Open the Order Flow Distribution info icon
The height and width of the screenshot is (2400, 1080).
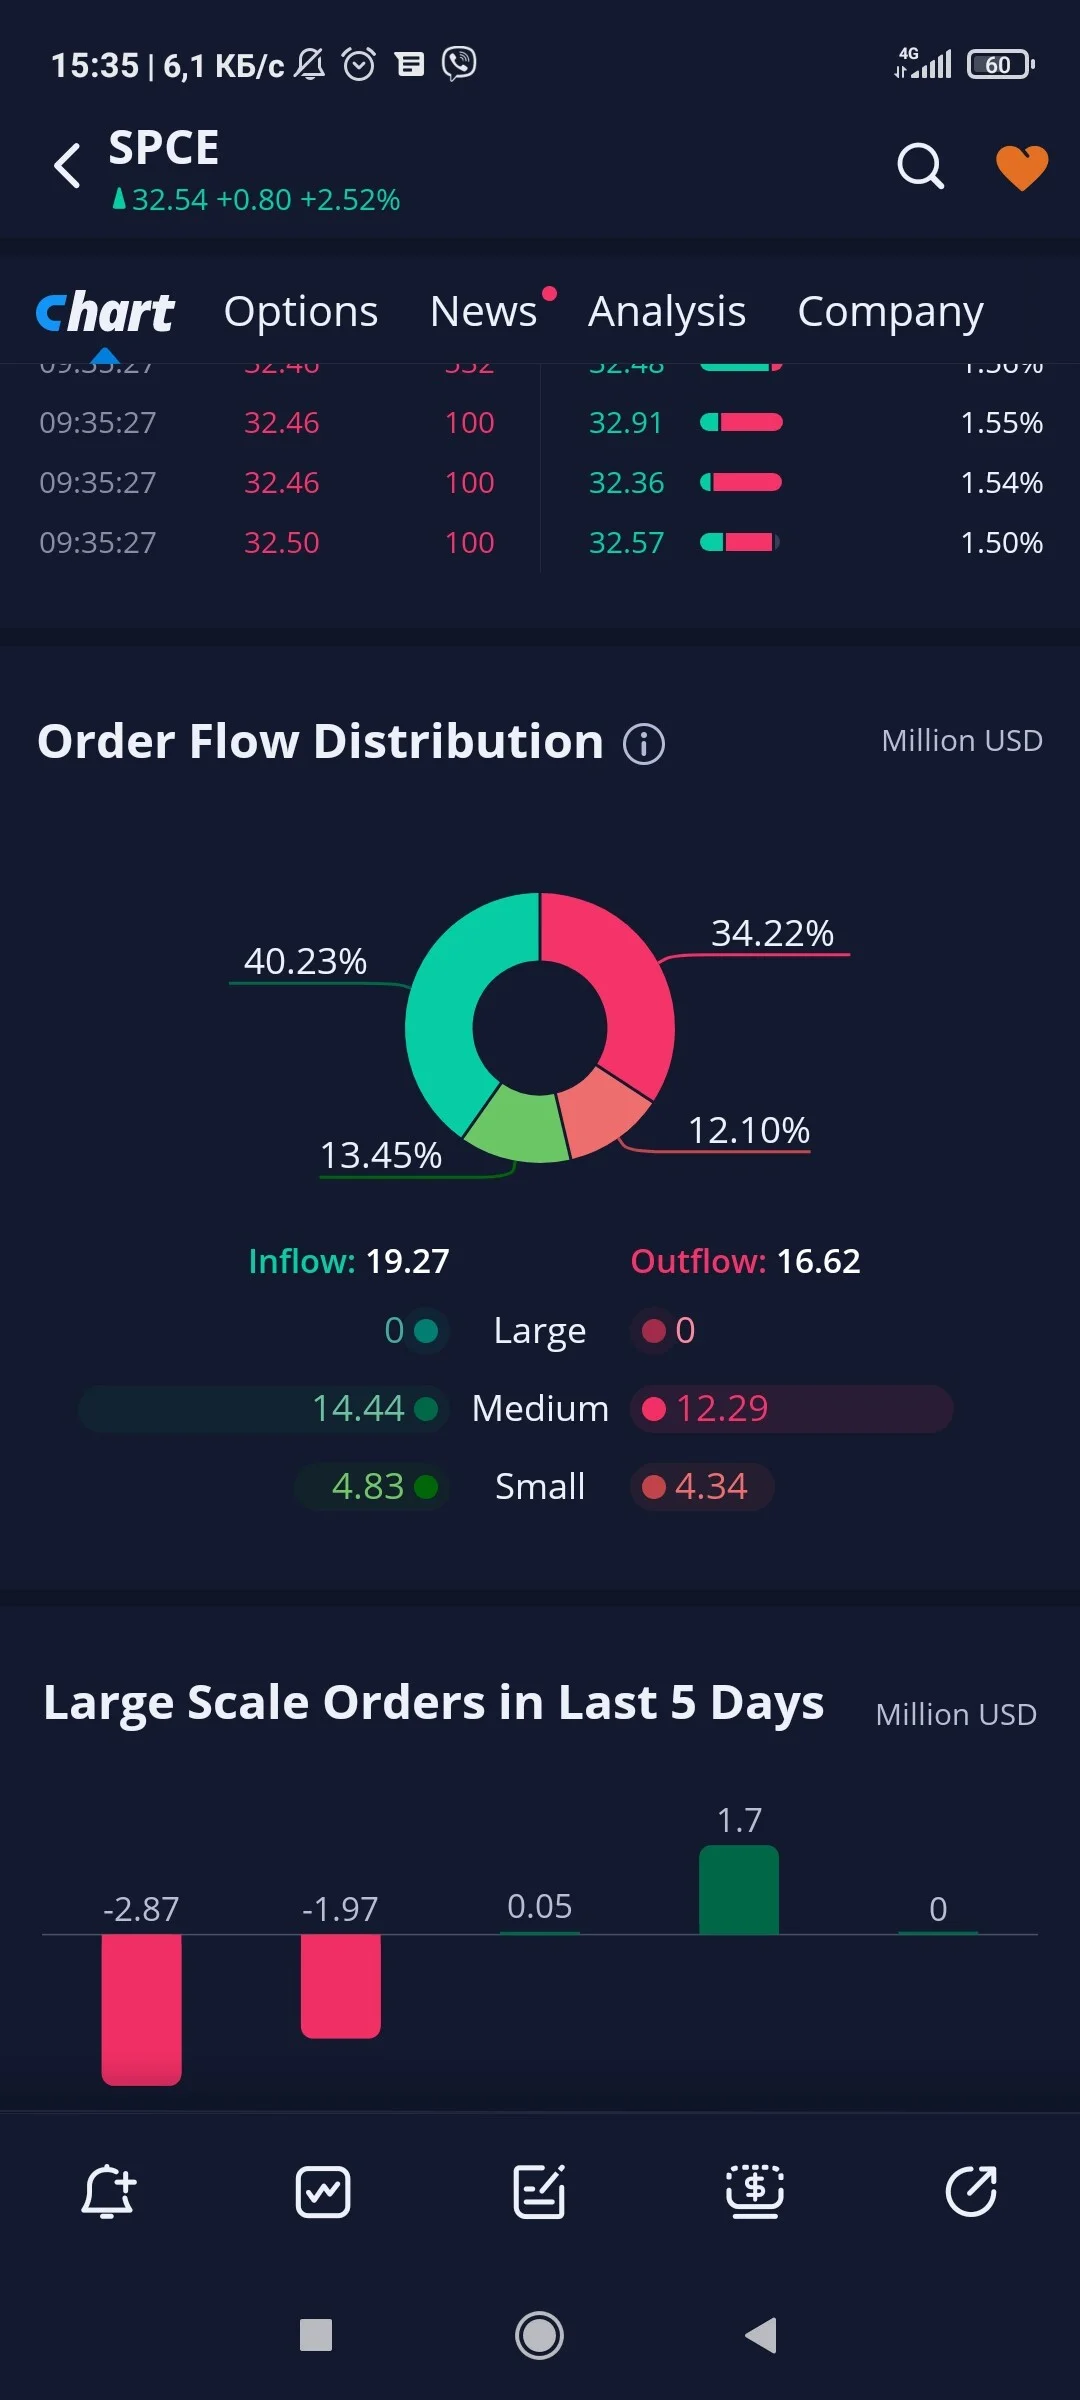(x=644, y=744)
